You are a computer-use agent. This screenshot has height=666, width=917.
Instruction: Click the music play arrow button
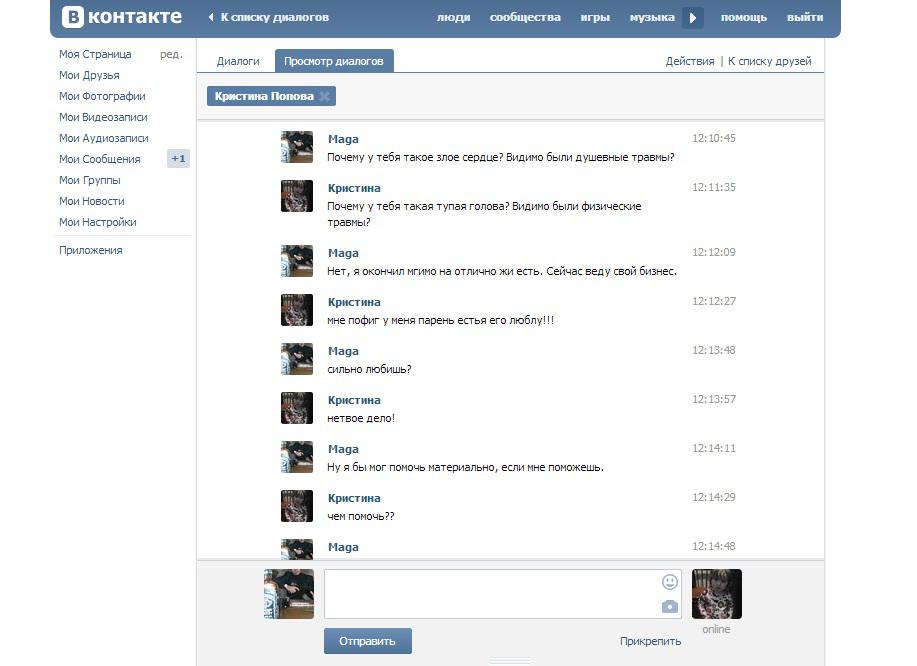[x=693, y=18]
